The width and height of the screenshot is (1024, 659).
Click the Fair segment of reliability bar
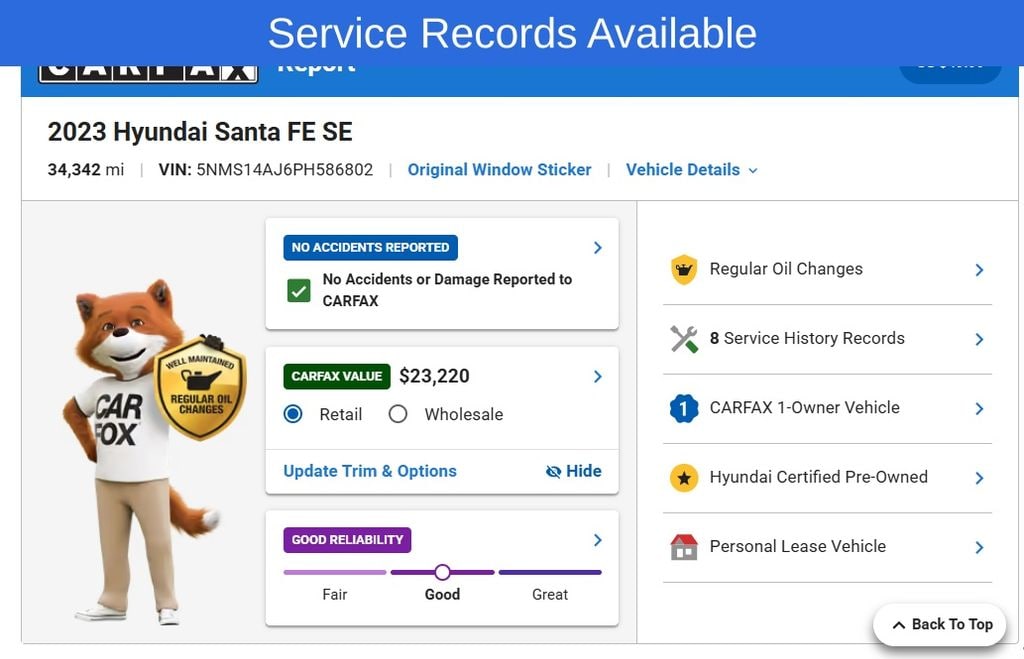point(335,572)
